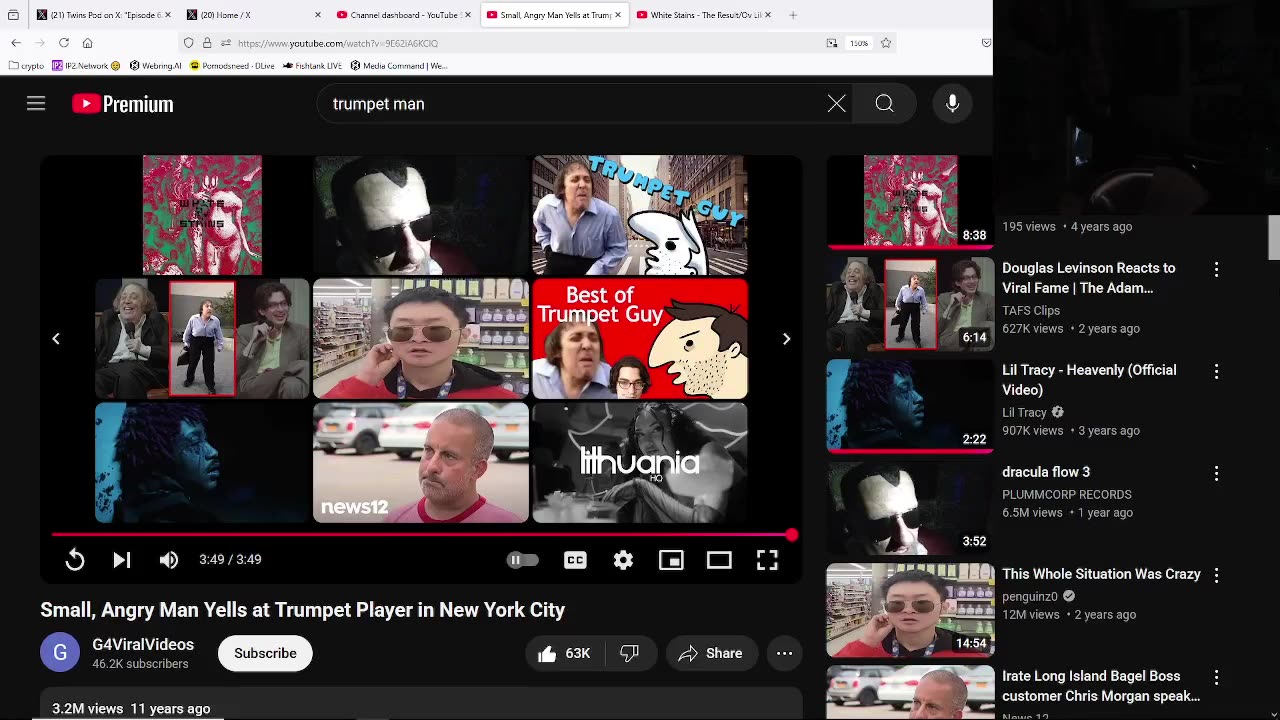Clear the 'trumpet man' search text
The width and height of the screenshot is (1280, 720).
[x=836, y=104]
